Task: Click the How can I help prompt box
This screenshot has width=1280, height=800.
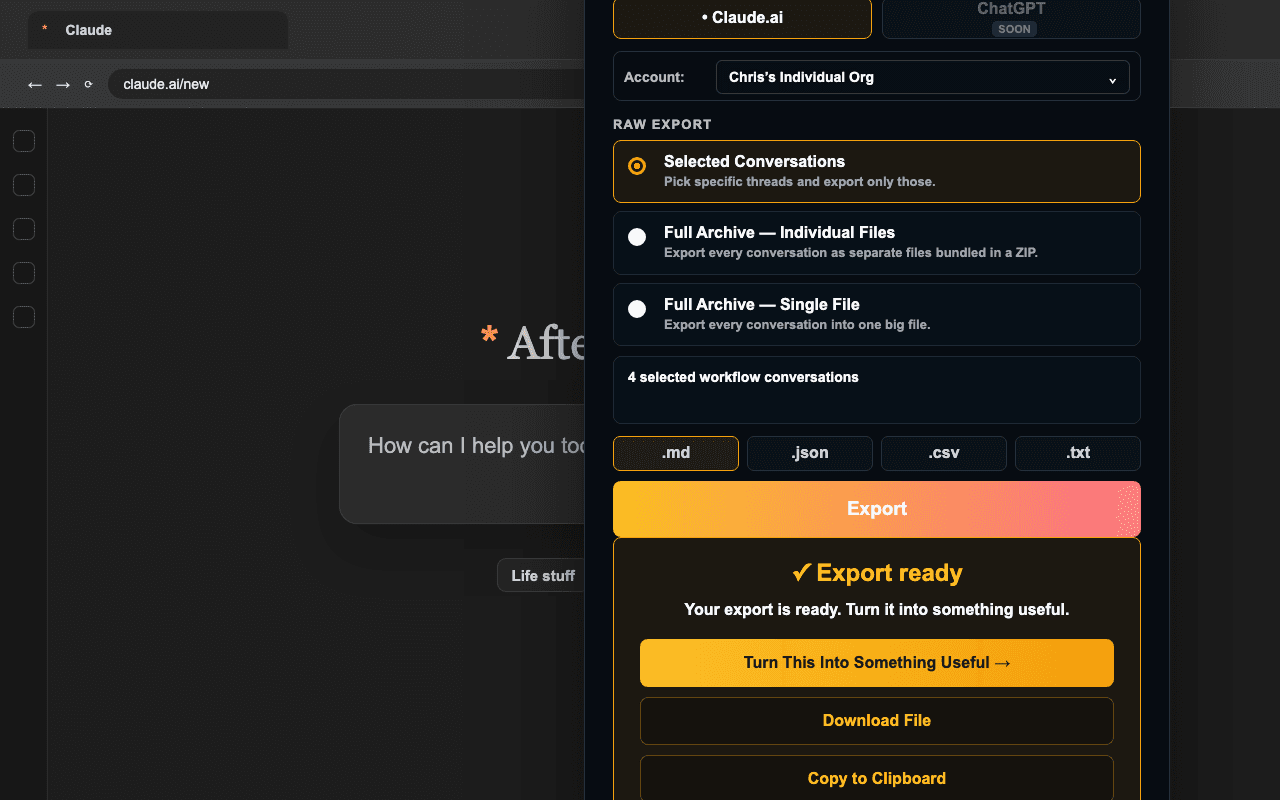Action: coord(462,464)
